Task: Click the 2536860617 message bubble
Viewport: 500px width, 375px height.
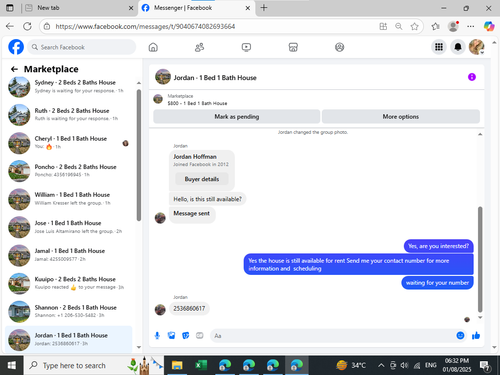Action: [x=189, y=308]
